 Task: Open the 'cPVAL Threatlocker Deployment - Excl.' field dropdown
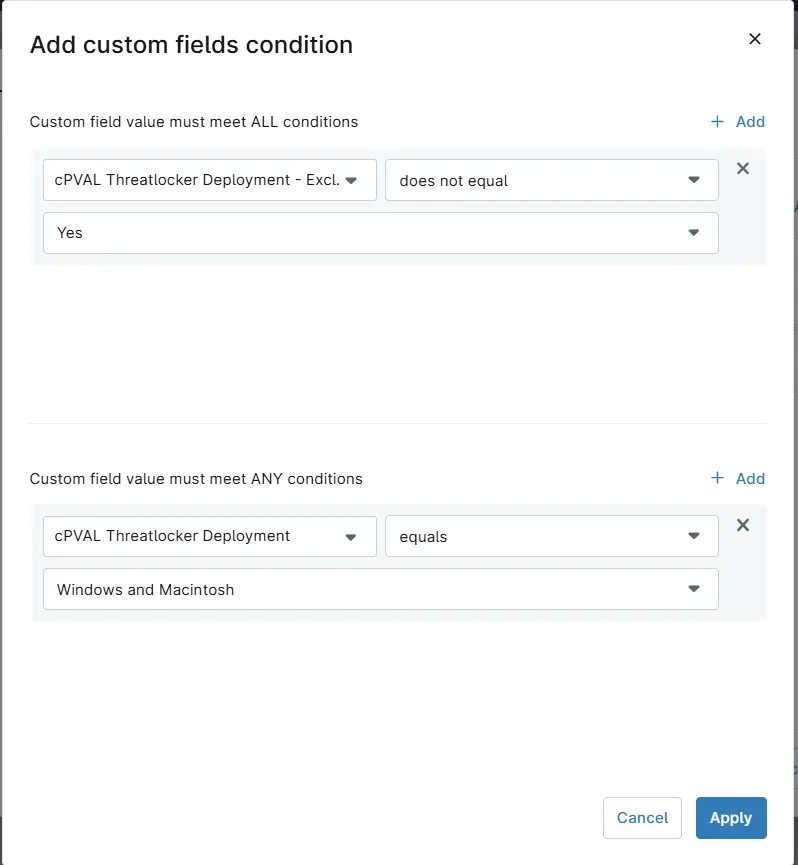coord(210,180)
